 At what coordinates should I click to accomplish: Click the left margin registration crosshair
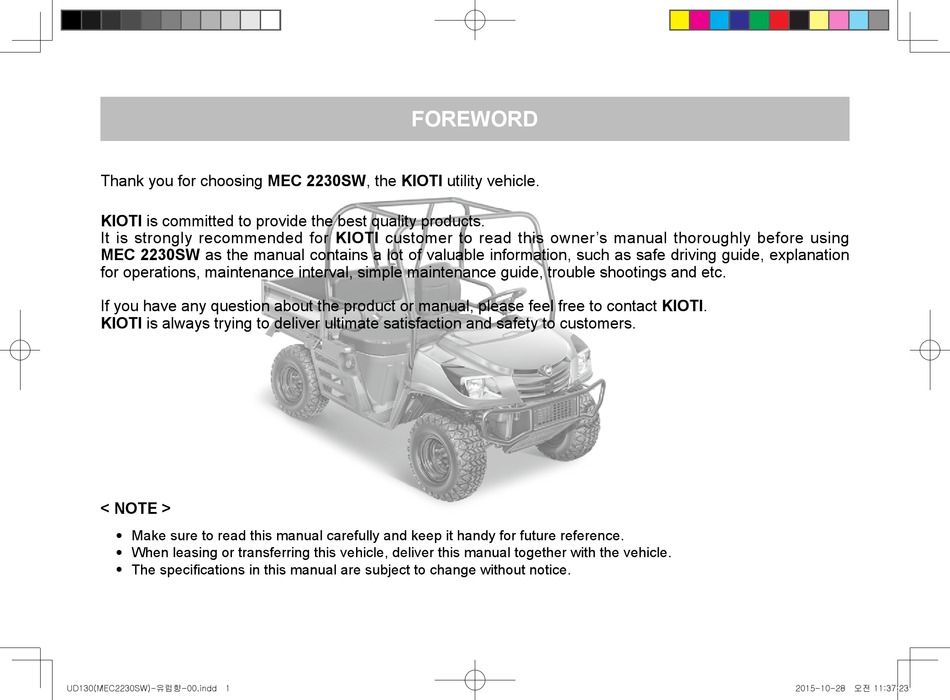click(x=20, y=350)
